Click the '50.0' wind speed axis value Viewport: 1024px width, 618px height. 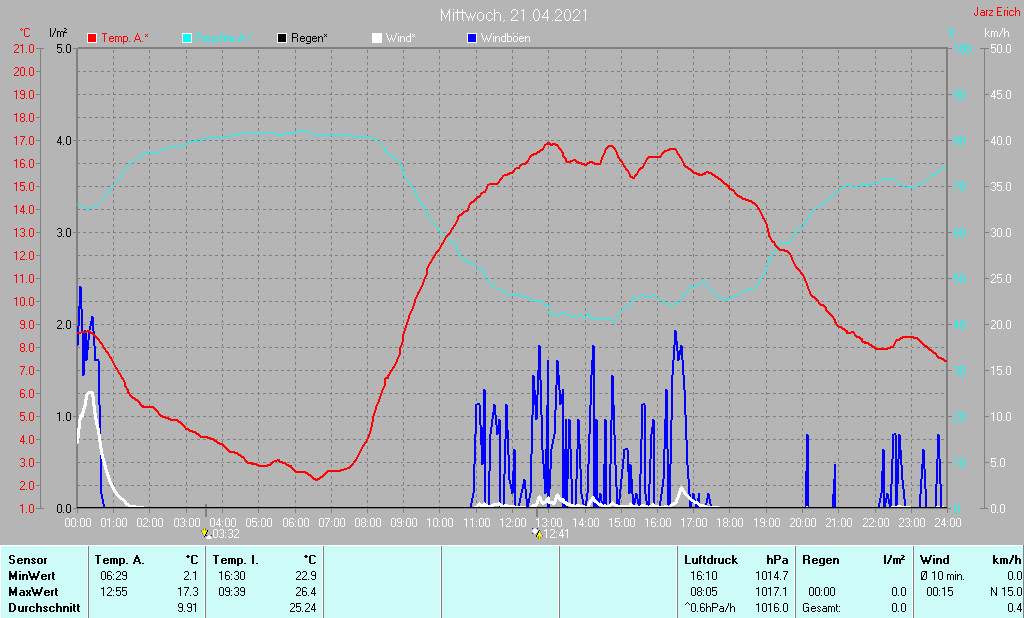1001,48
